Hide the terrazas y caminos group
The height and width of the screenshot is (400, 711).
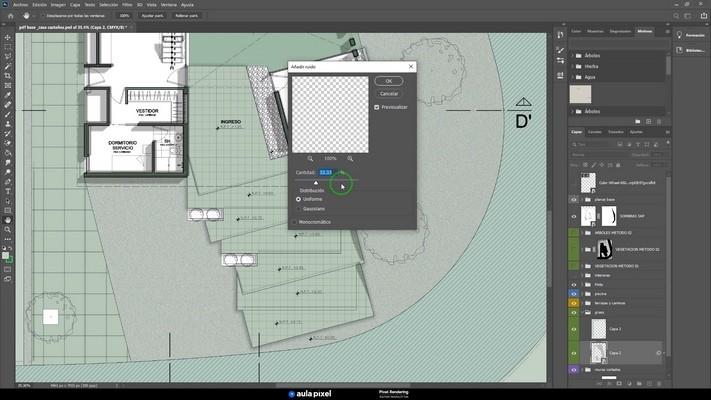pyautogui.click(x=574, y=303)
